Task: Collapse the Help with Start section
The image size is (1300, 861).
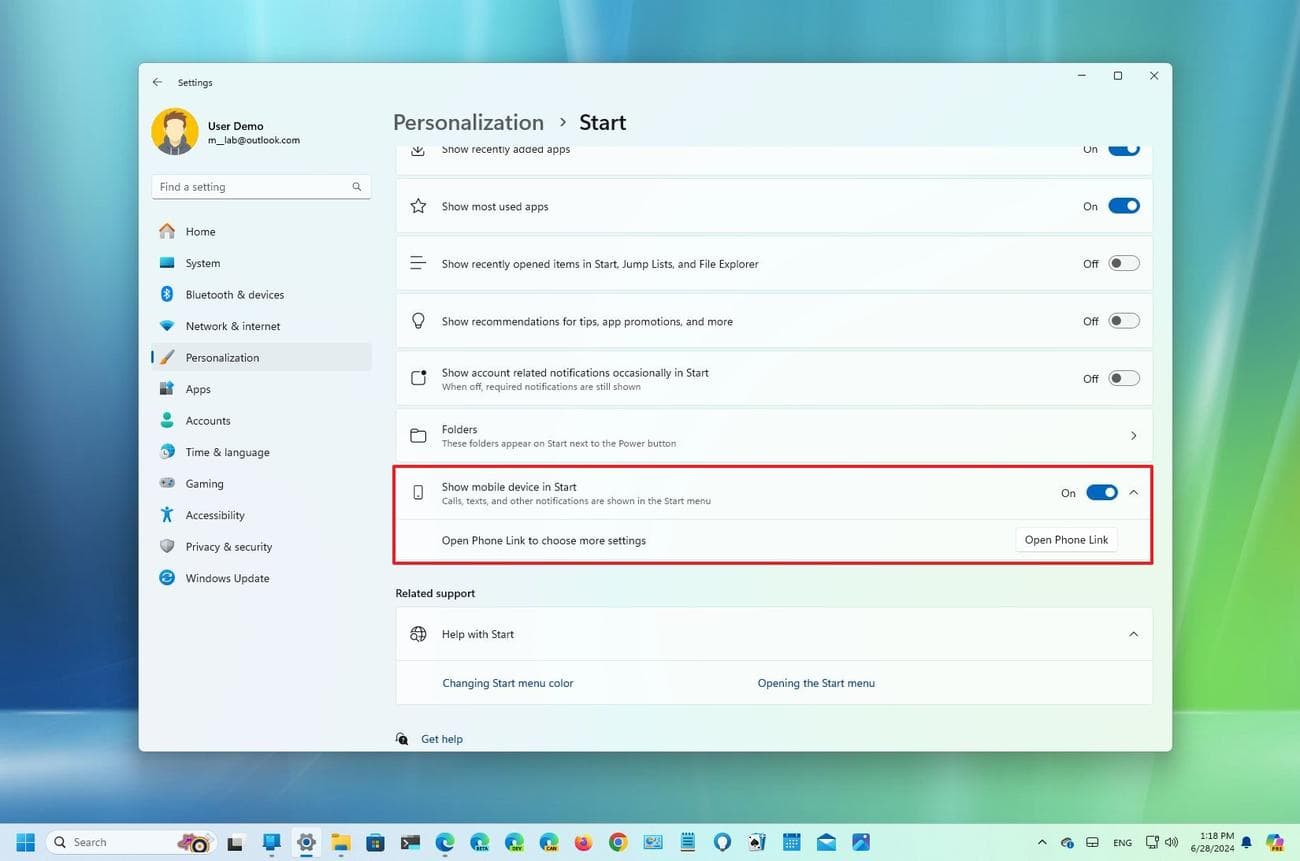Action: (x=1133, y=634)
